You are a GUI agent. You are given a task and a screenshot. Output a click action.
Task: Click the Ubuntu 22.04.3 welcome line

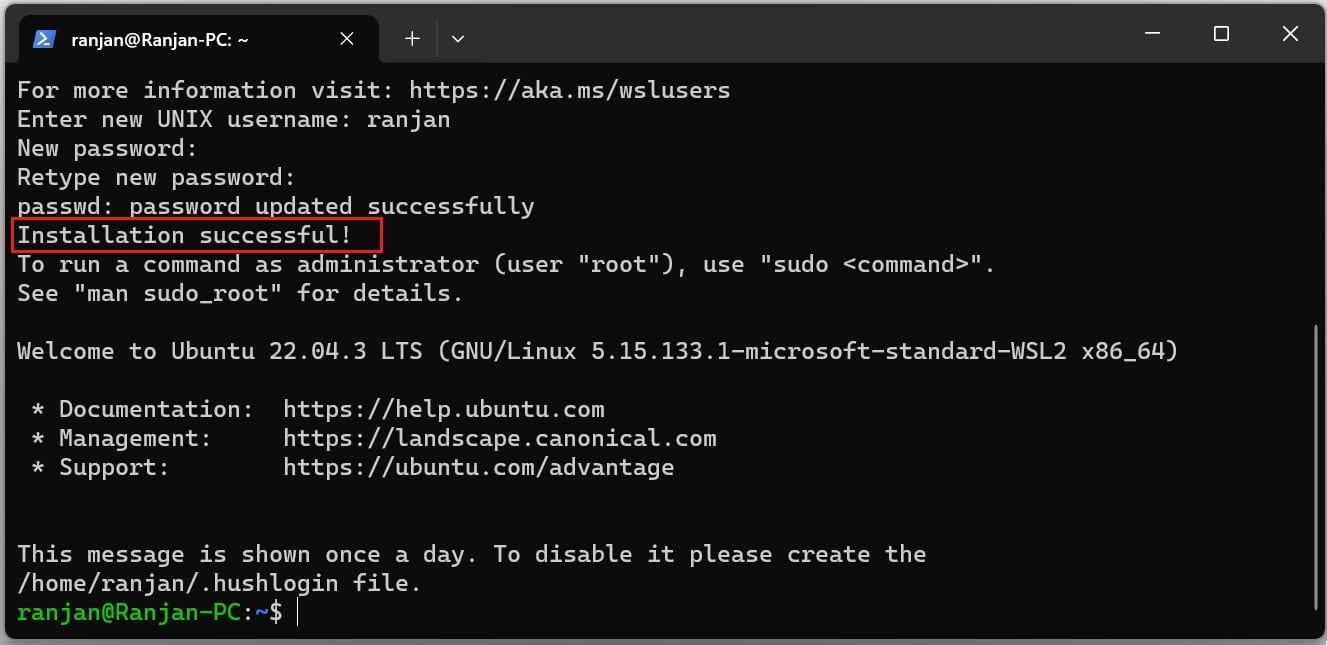point(596,351)
